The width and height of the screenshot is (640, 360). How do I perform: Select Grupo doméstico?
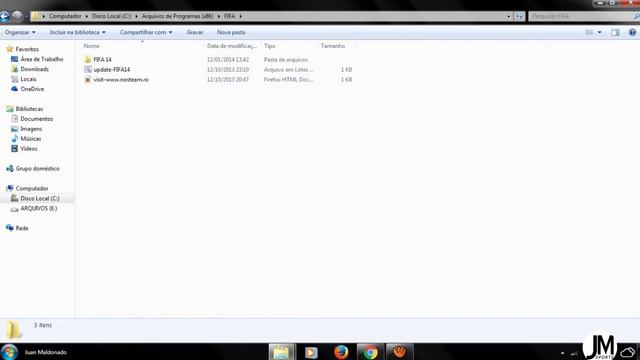coord(37,168)
